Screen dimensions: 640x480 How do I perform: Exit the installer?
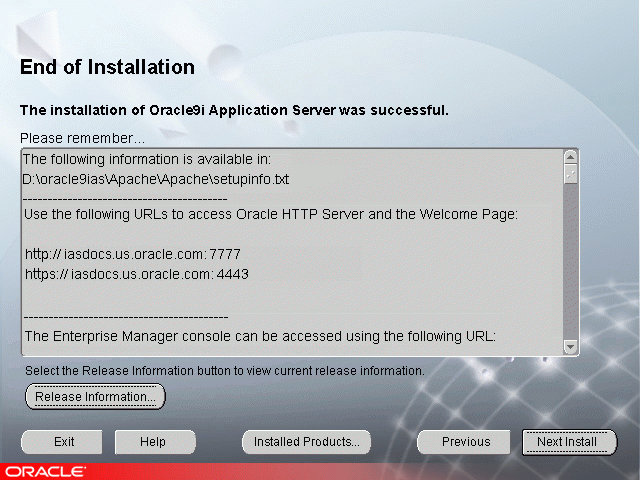(62, 442)
